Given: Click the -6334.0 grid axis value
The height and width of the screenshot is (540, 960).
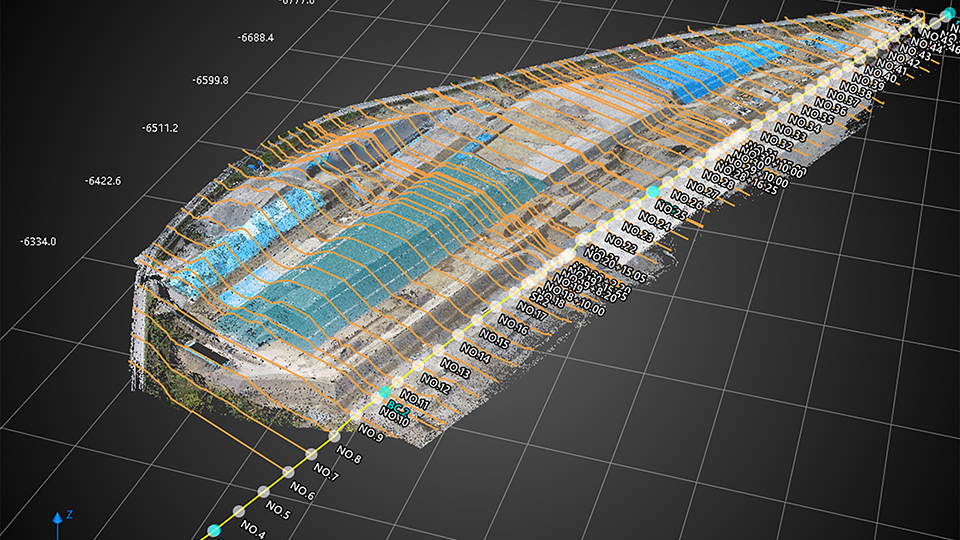Looking at the screenshot, I should pyautogui.click(x=38, y=242).
